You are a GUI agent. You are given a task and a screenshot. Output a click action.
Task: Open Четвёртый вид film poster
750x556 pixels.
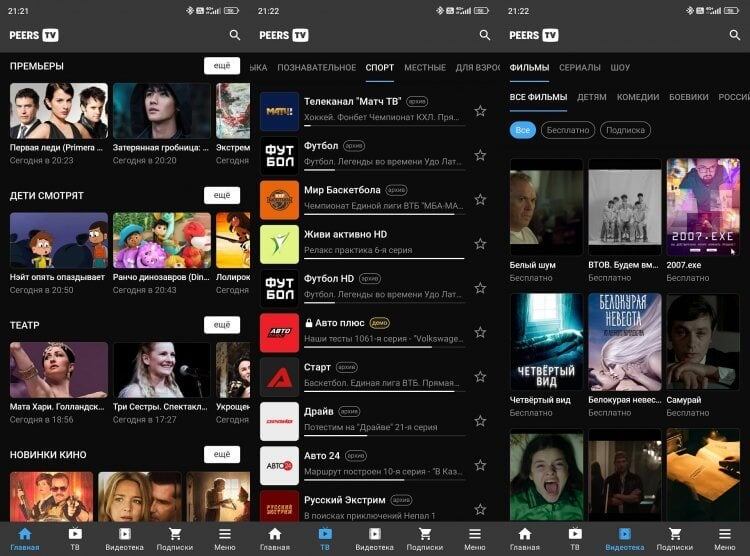[546, 342]
